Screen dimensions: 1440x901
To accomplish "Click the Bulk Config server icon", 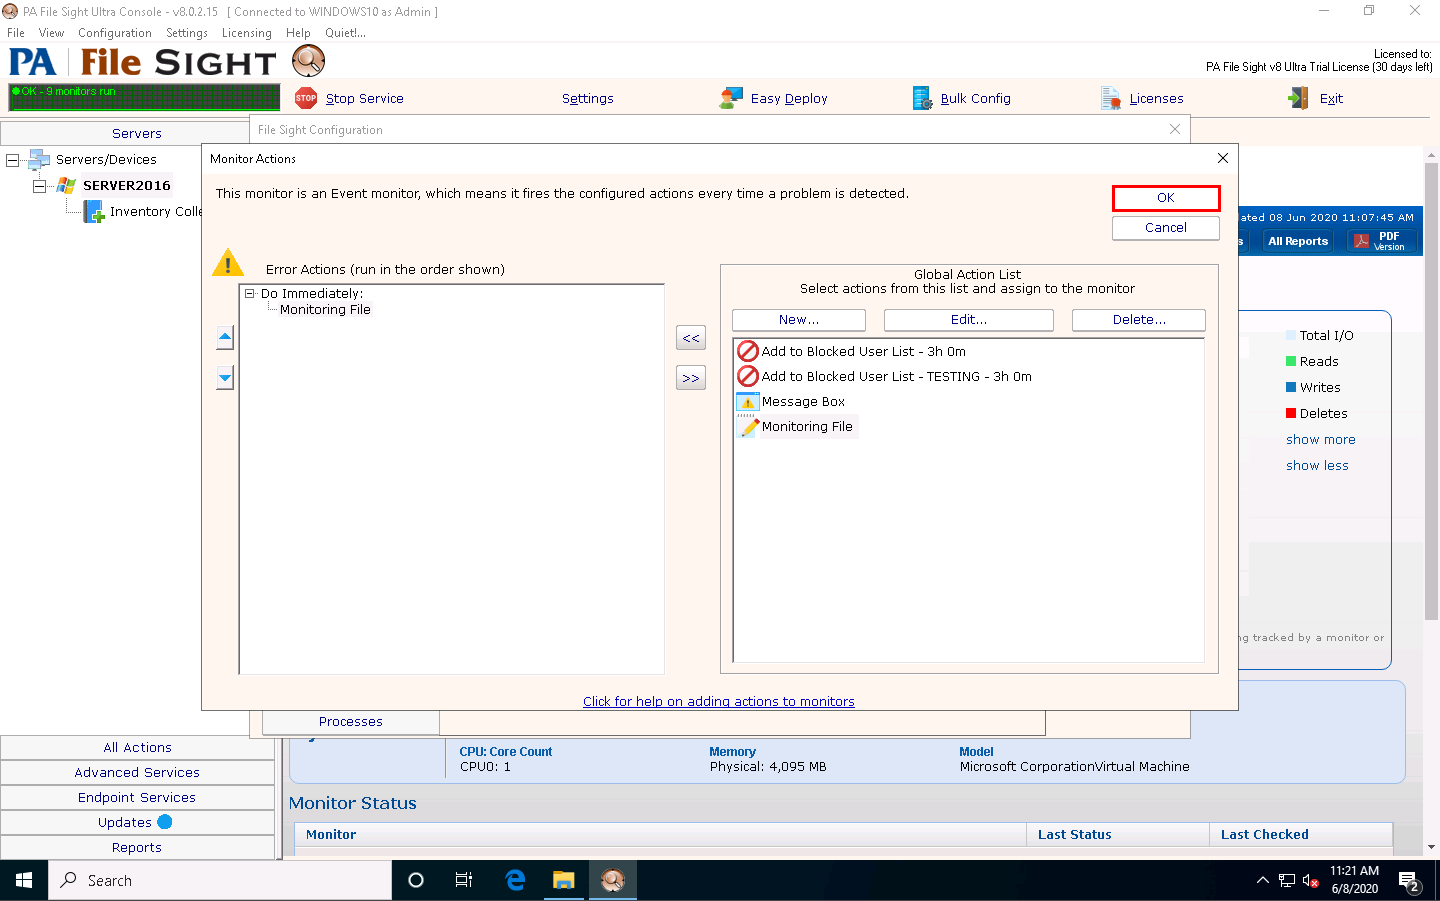I will 922,98.
